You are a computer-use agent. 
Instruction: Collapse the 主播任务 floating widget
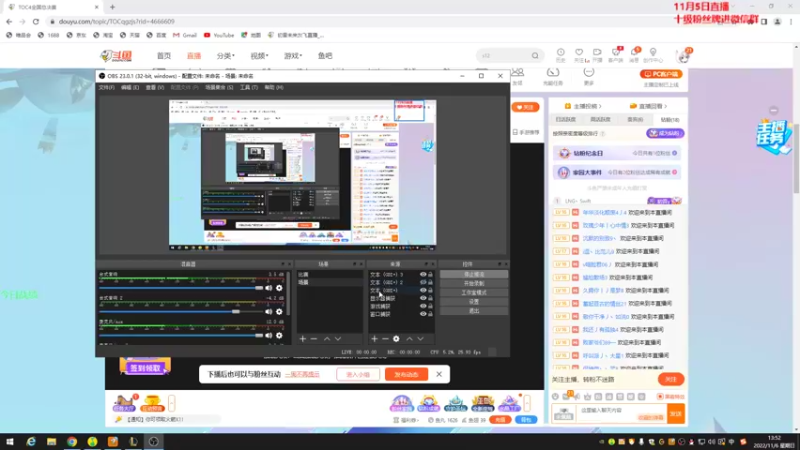773,110
